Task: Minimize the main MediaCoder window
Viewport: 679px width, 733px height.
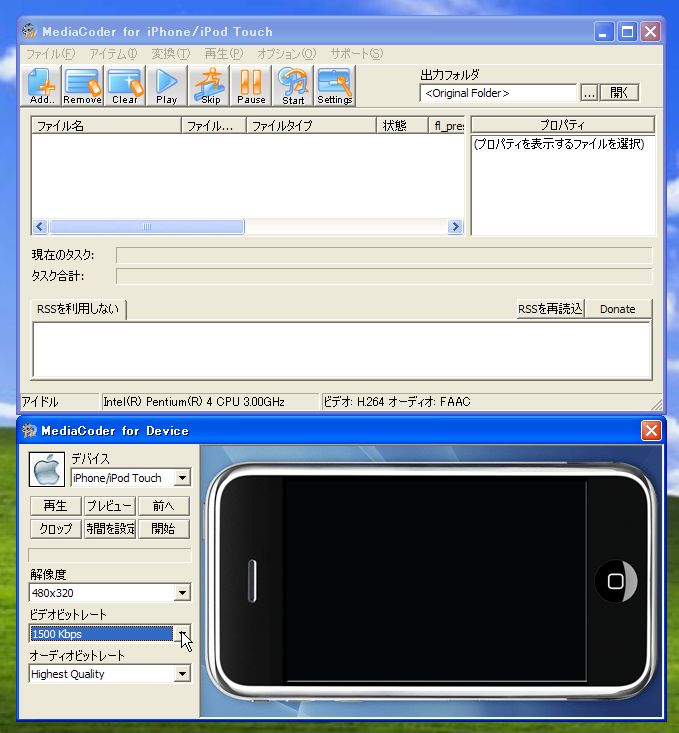Action: 604,32
